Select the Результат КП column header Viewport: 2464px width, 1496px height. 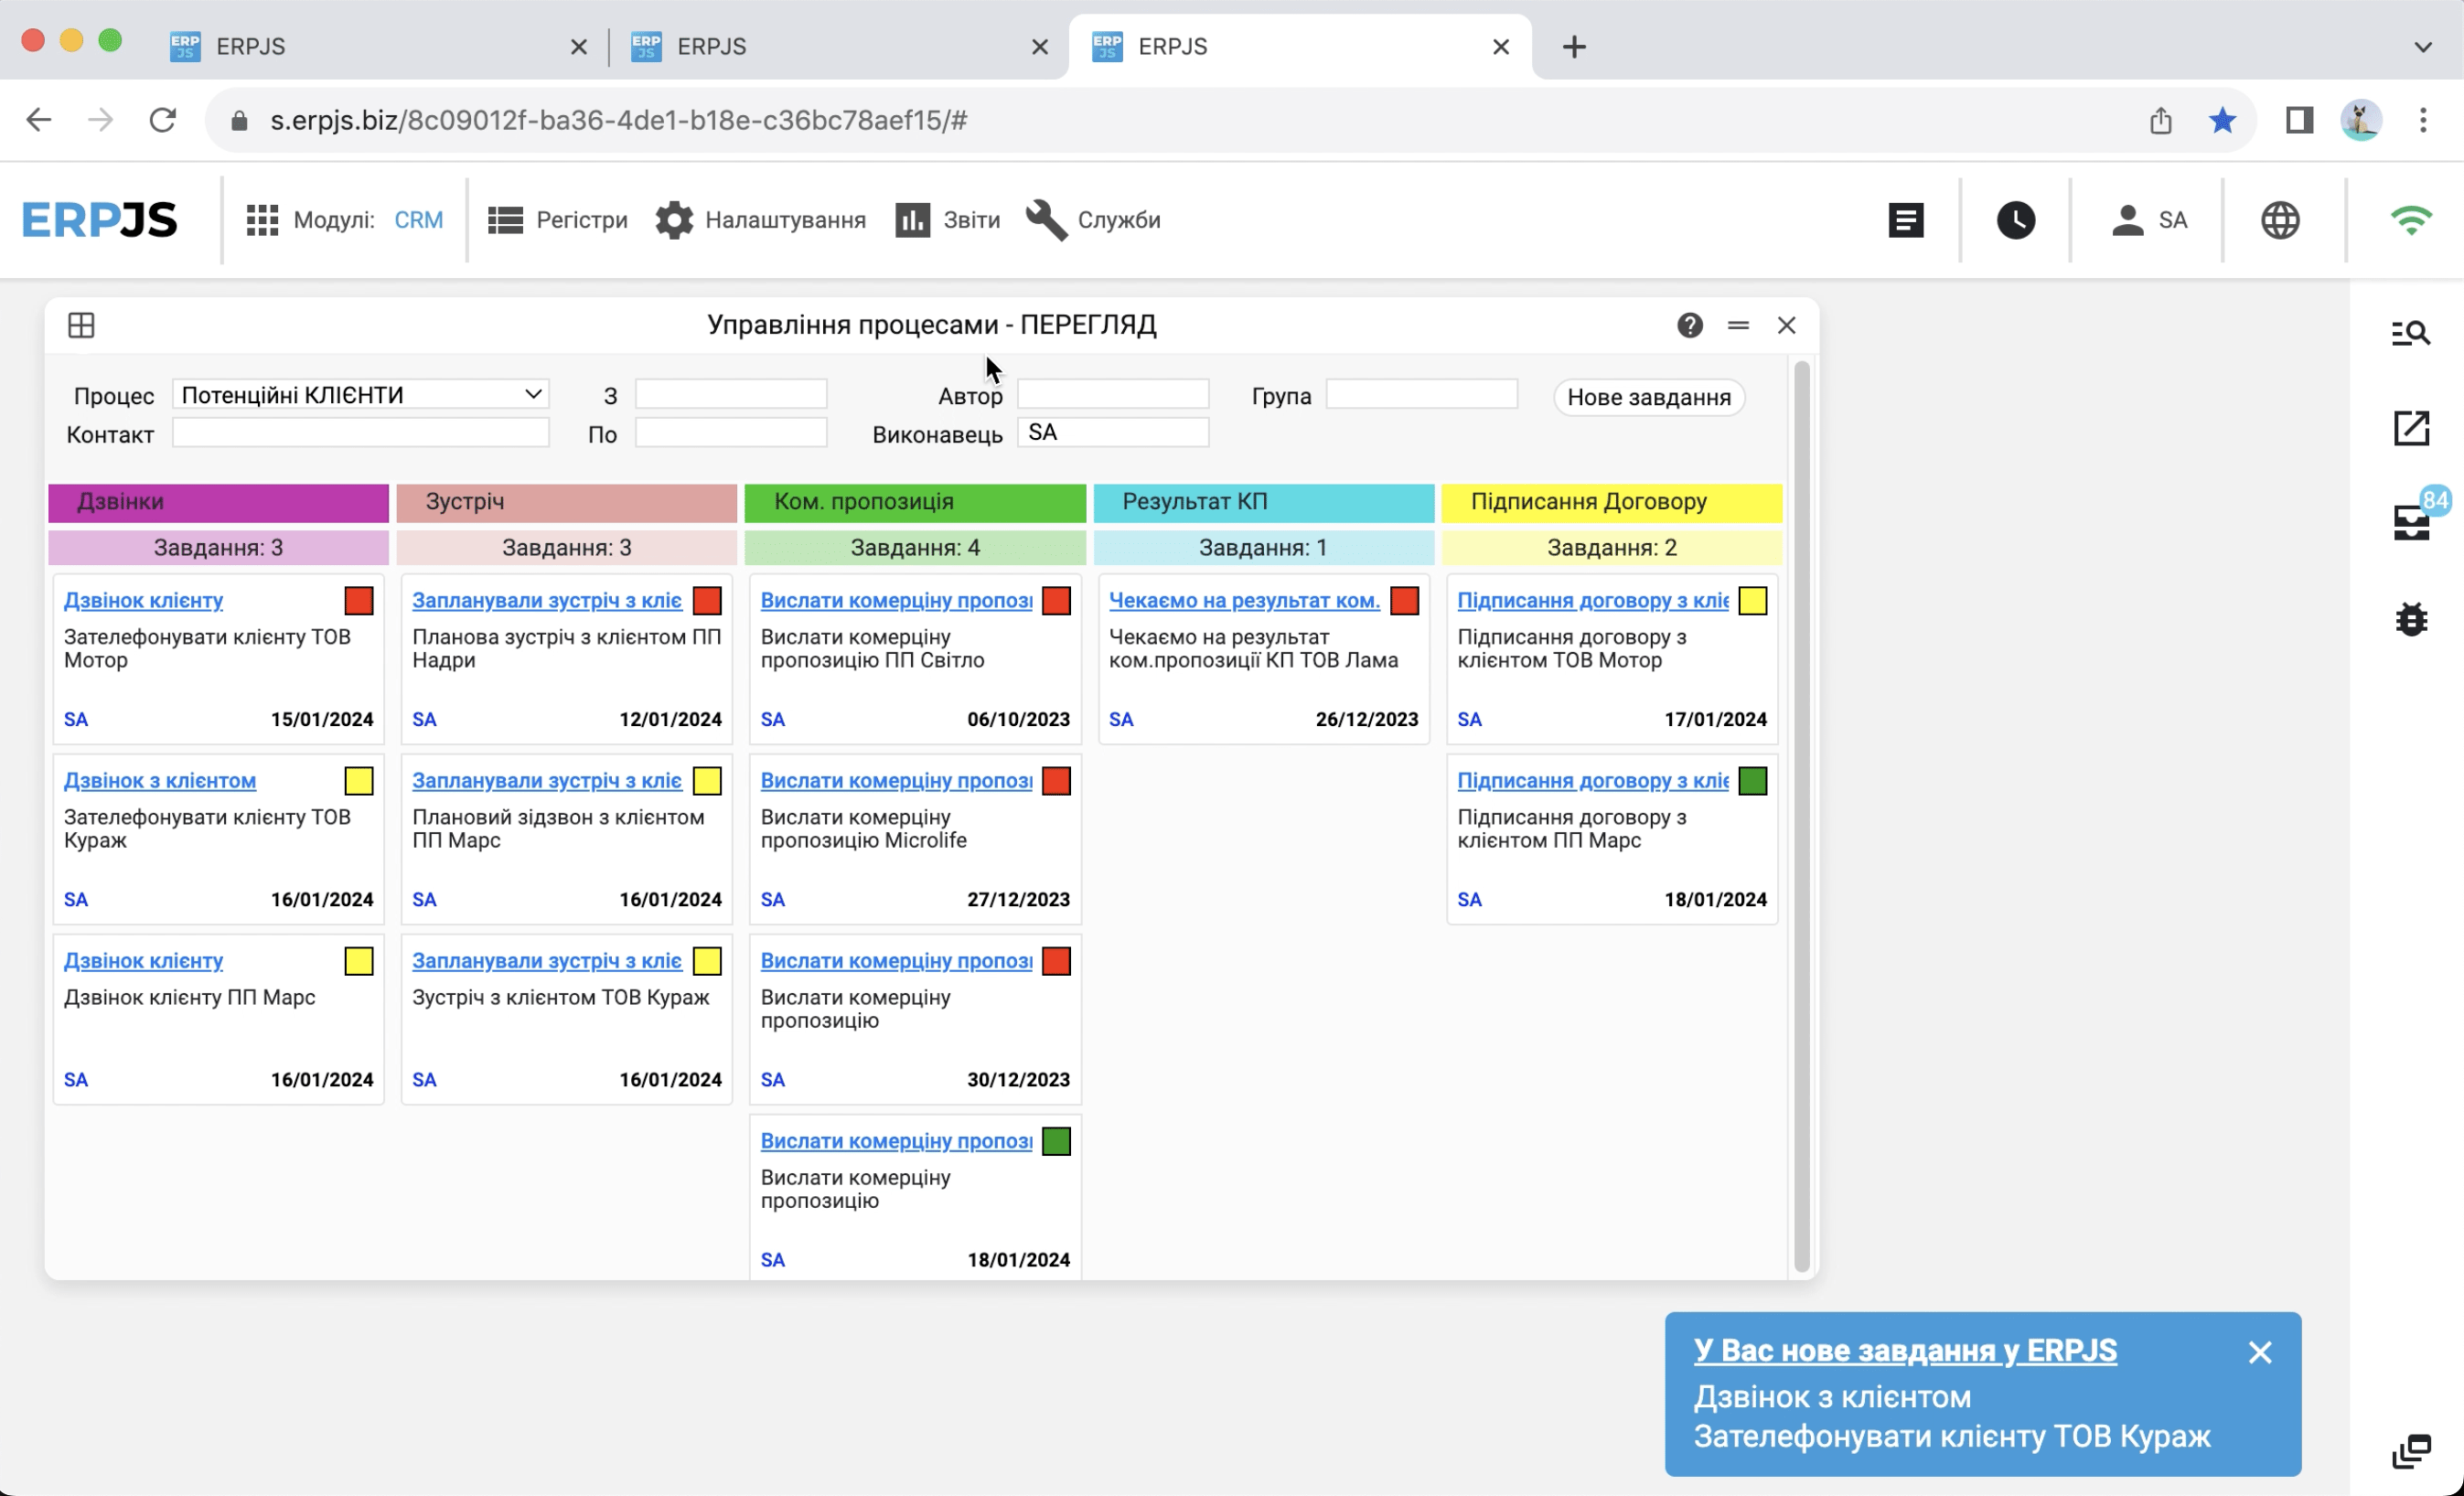point(1264,502)
